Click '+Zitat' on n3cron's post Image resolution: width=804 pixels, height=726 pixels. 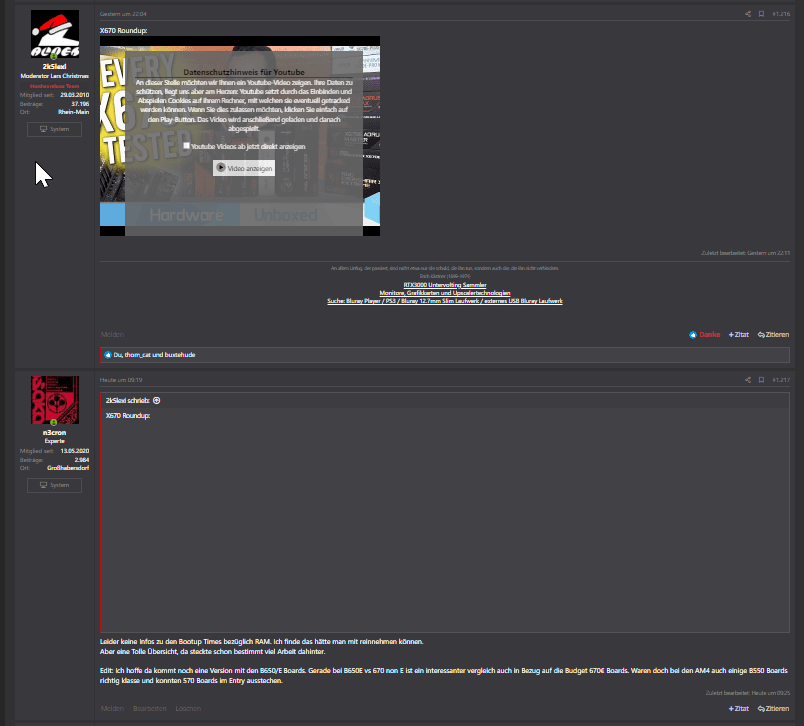pyautogui.click(x=739, y=709)
